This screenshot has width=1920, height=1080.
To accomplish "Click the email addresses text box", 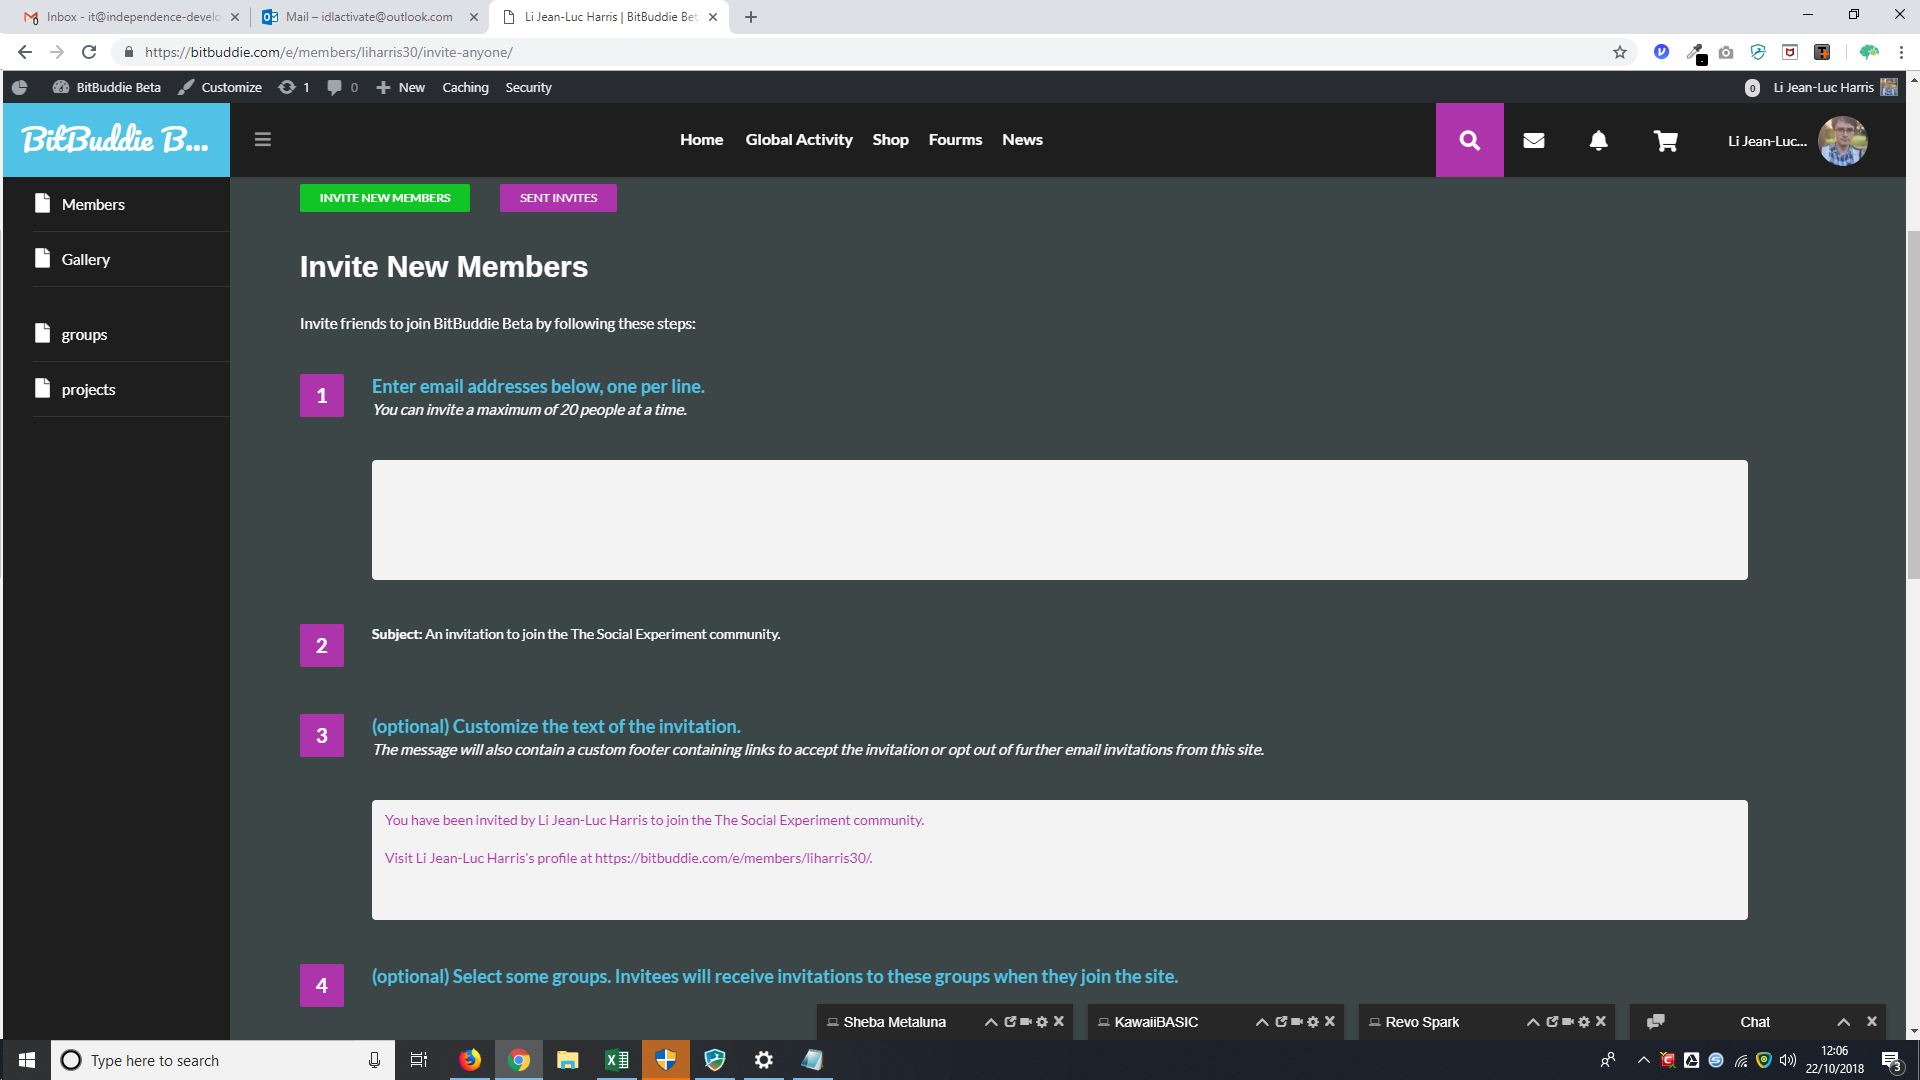I will point(1059,520).
